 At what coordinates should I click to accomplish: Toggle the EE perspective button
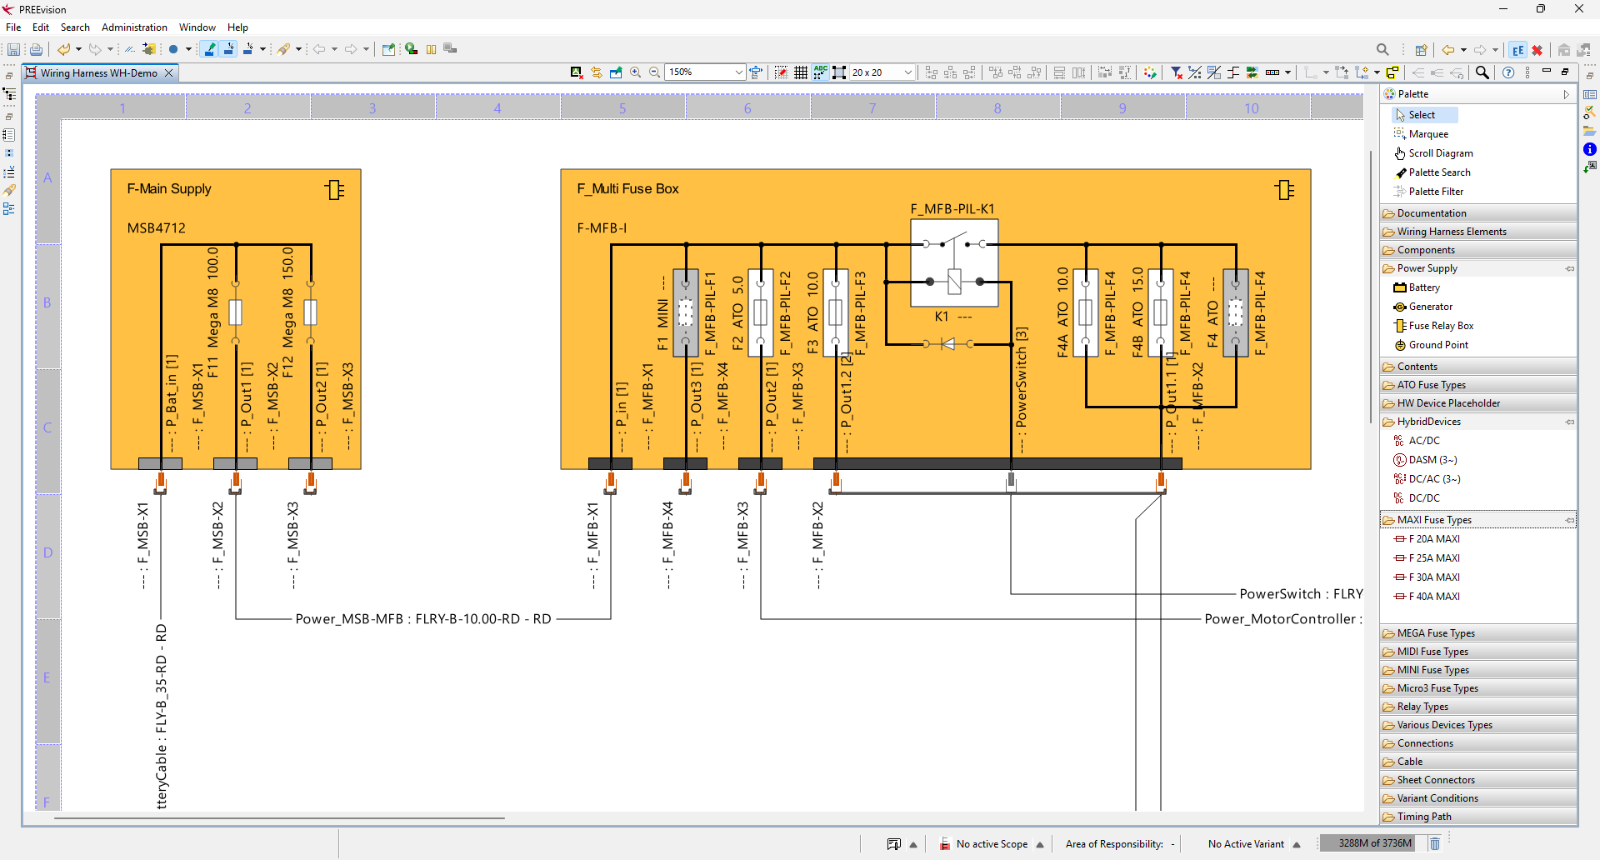coord(1518,49)
